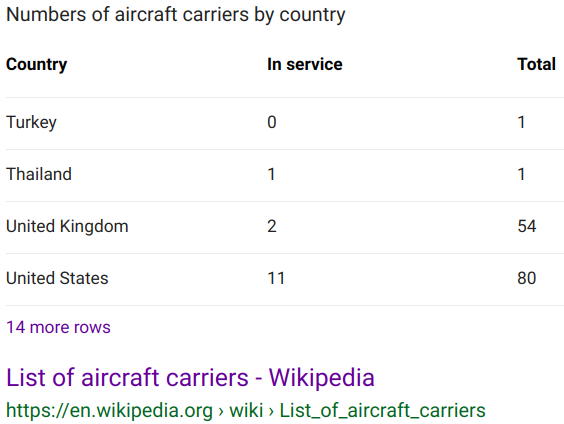The image size is (564, 424).
Task: Click the United States total 80
Action: [527, 278]
